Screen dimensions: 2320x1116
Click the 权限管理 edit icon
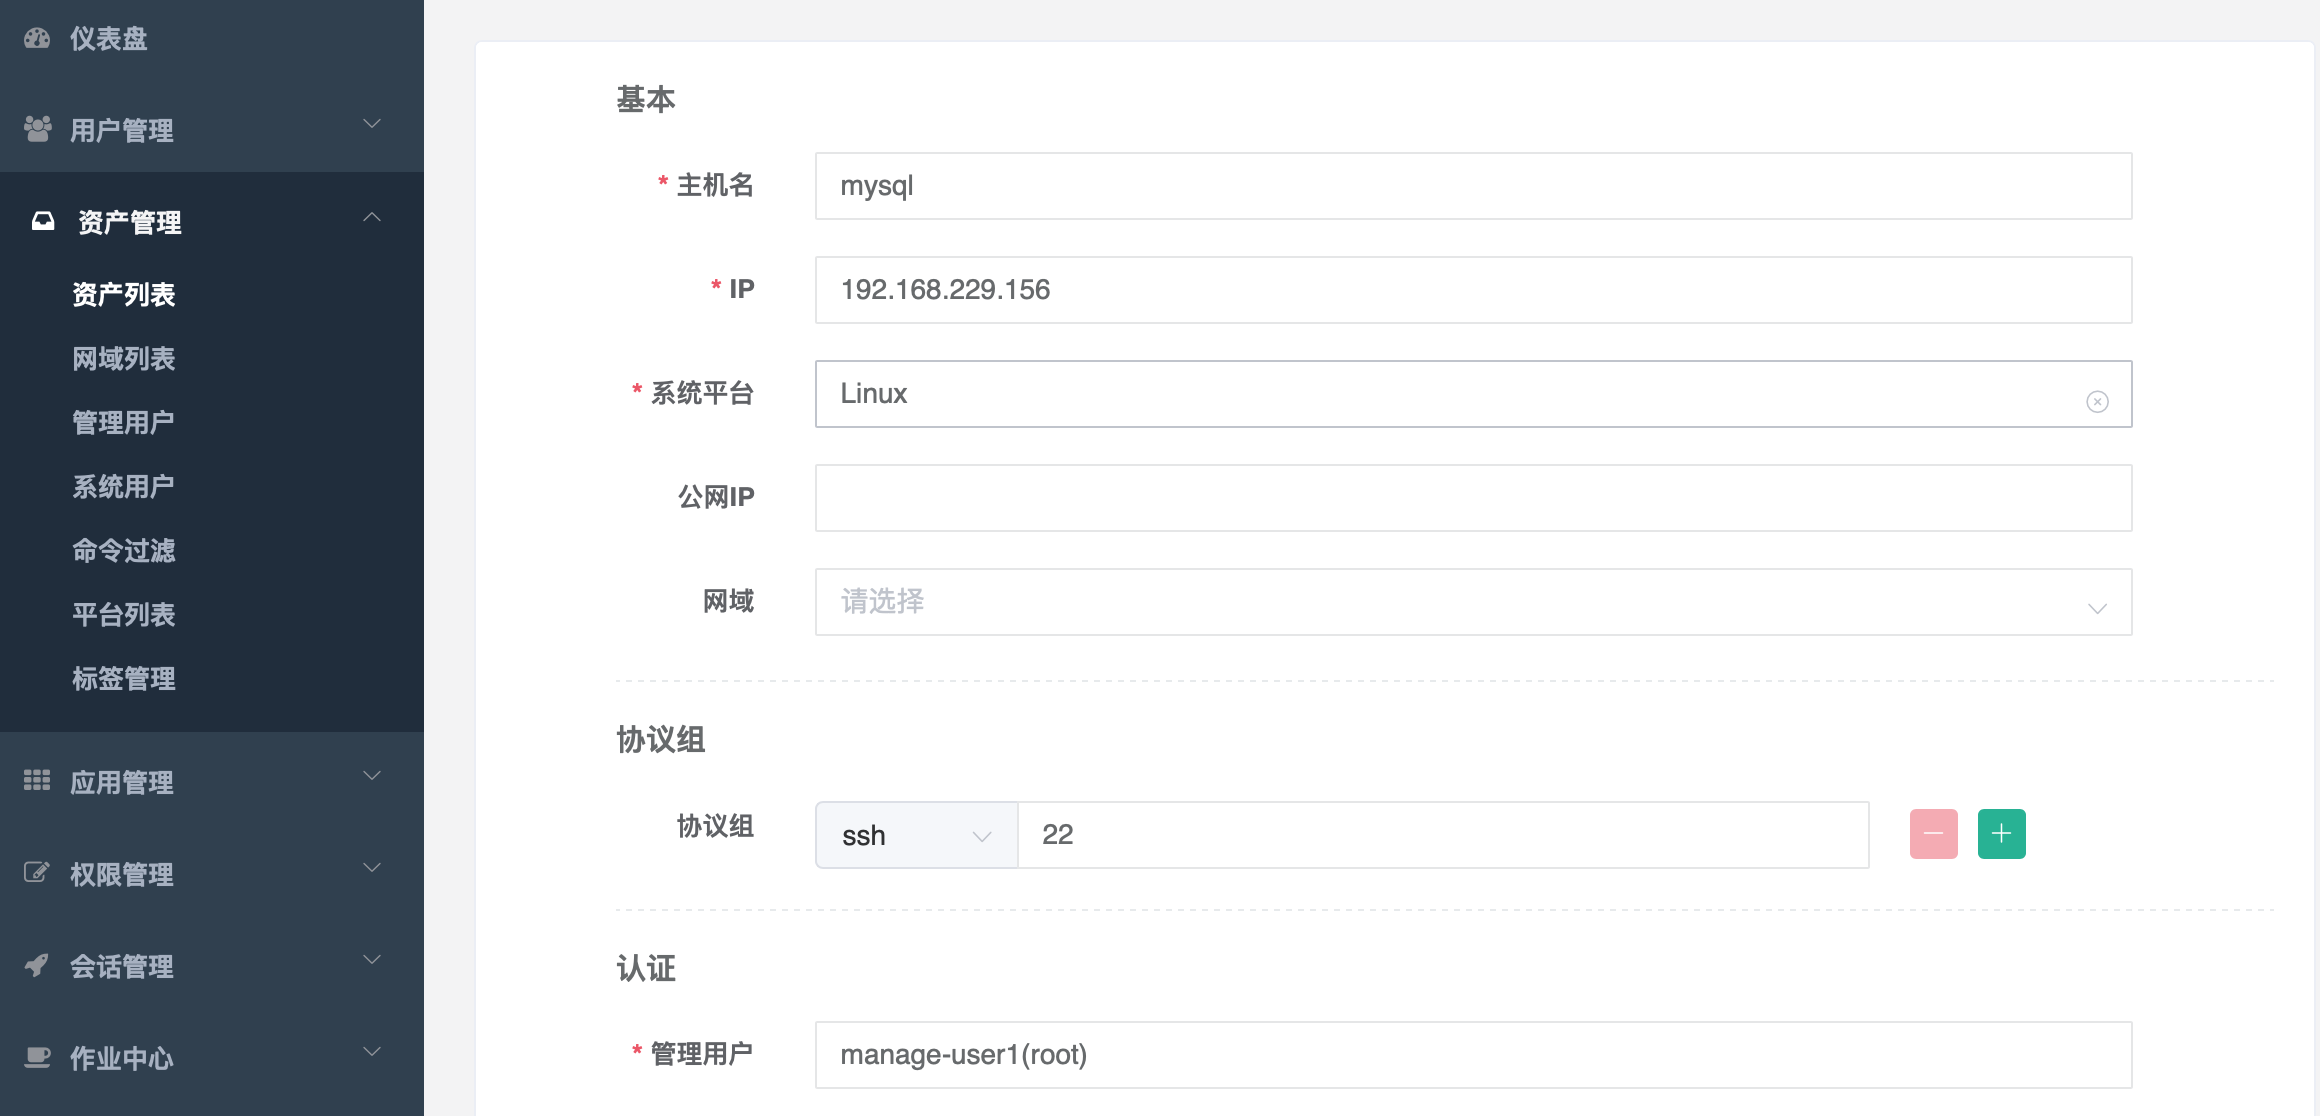pyautogui.click(x=37, y=872)
